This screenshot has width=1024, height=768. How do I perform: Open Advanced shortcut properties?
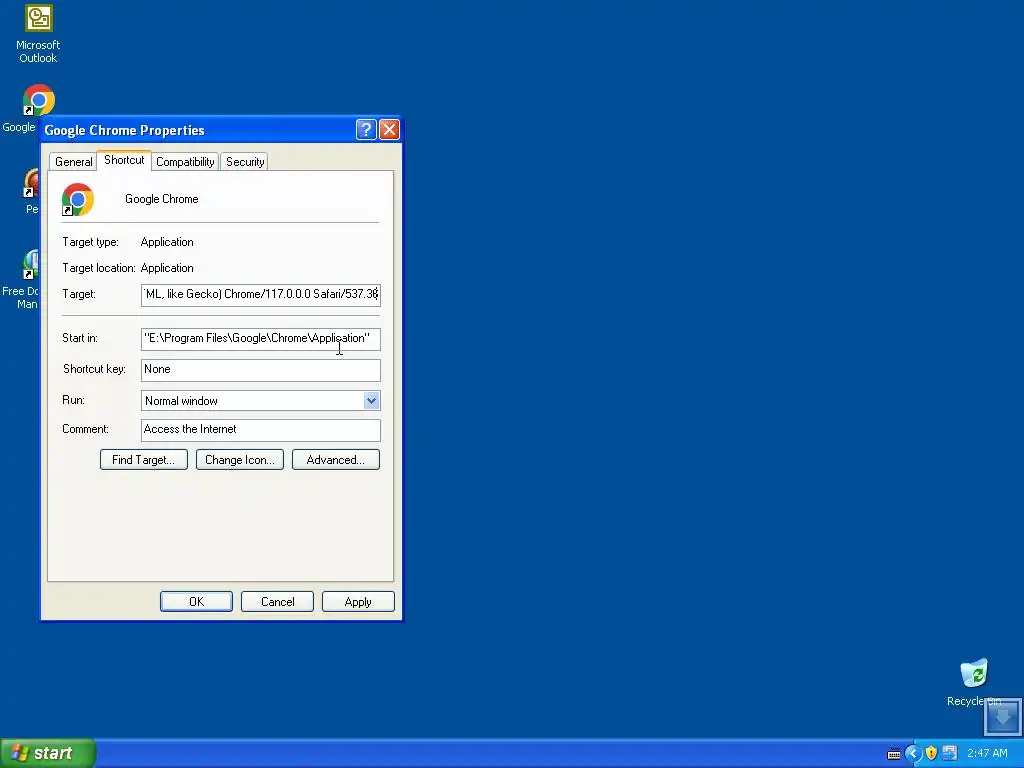point(336,460)
